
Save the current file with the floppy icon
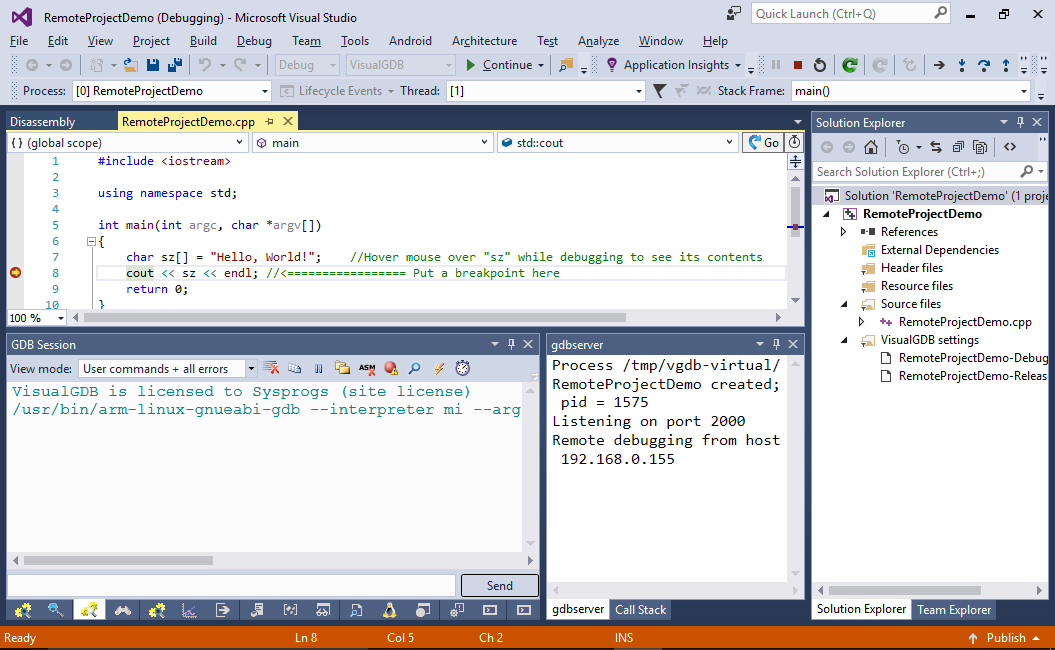[153, 65]
